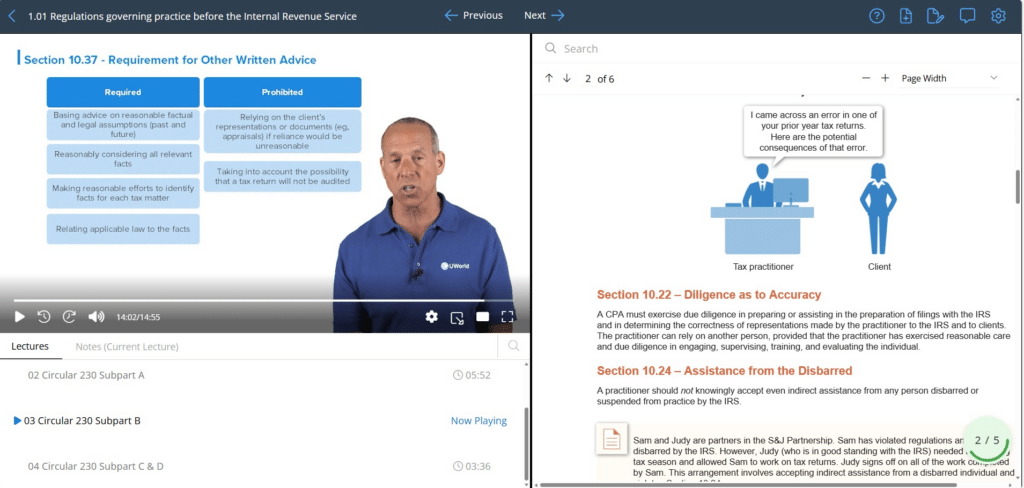
Task: Click the Client figure label
Action: (x=879, y=267)
